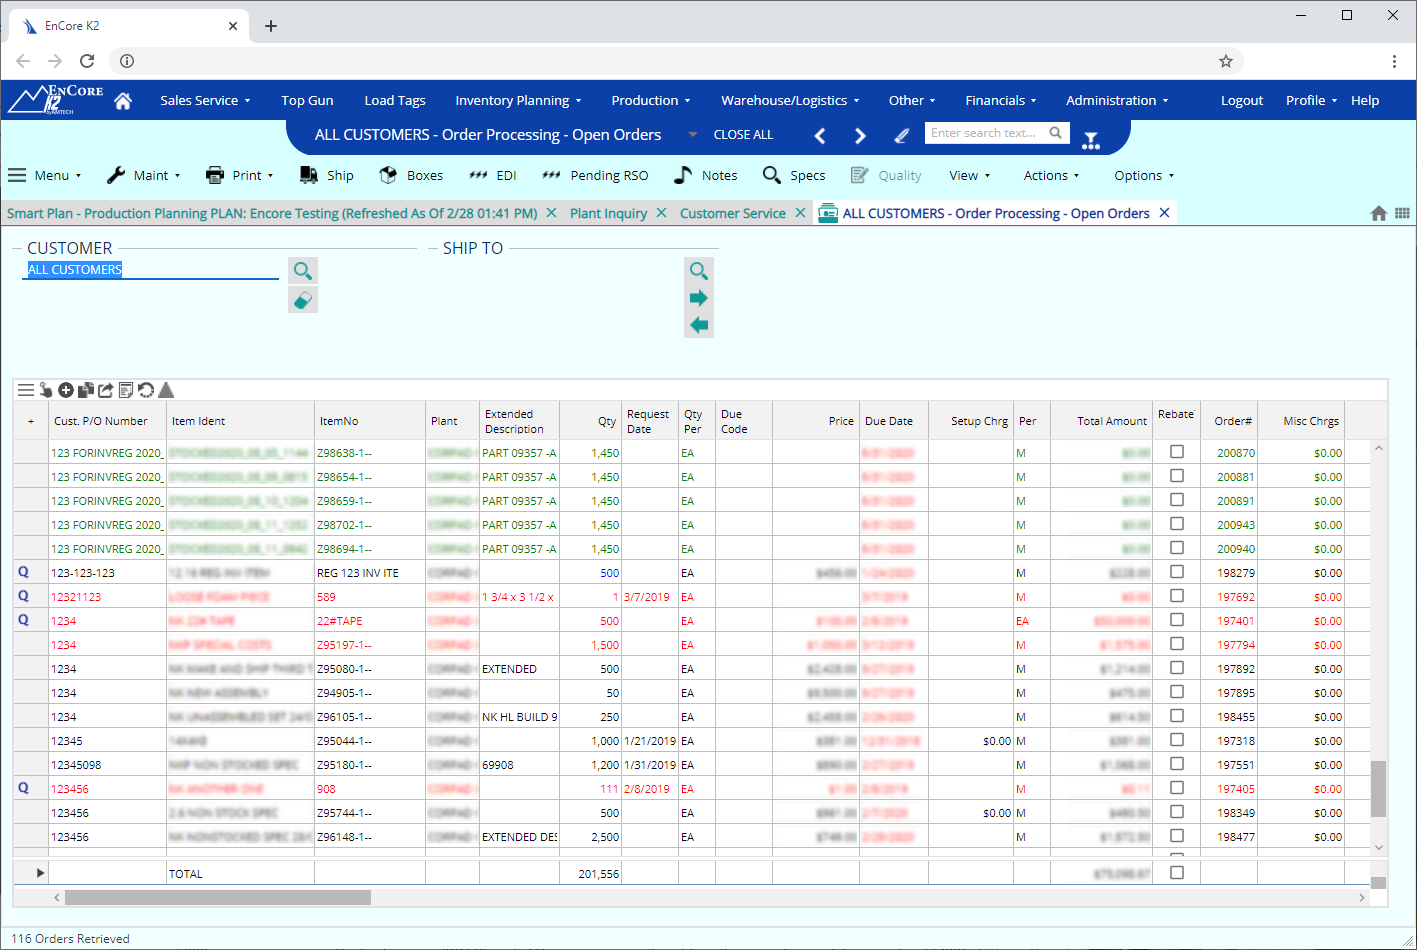
Task: Open Notes from the toolbar
Action: 706,175
